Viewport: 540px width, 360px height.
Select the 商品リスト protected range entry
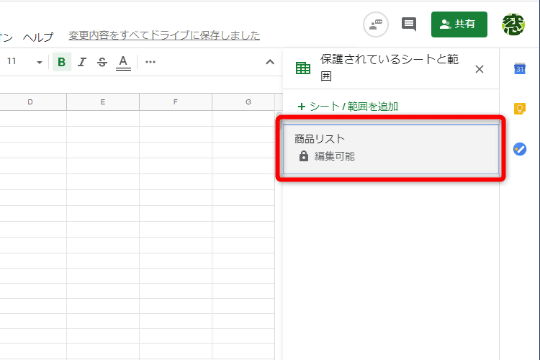point(391,148)
